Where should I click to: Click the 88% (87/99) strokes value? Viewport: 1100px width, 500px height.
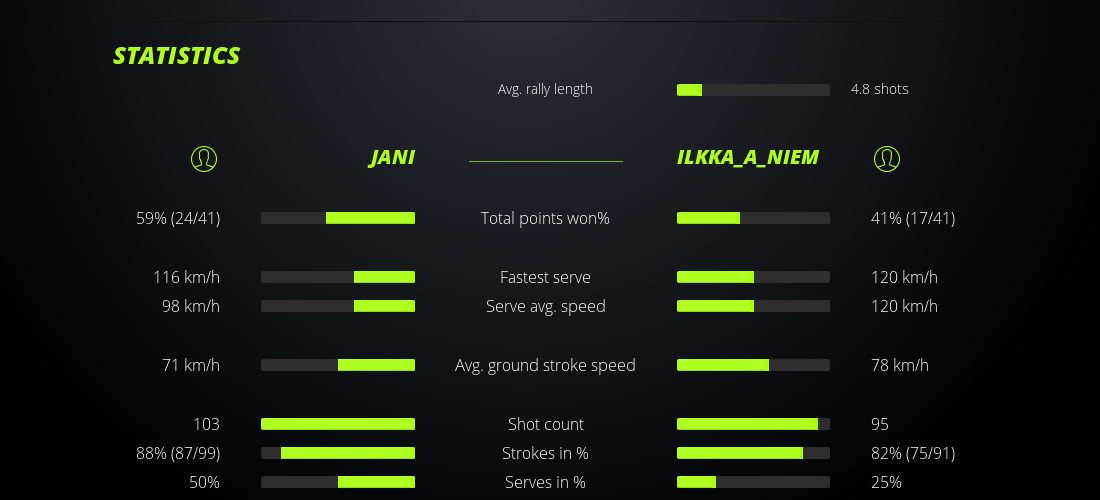click(178, 453)
